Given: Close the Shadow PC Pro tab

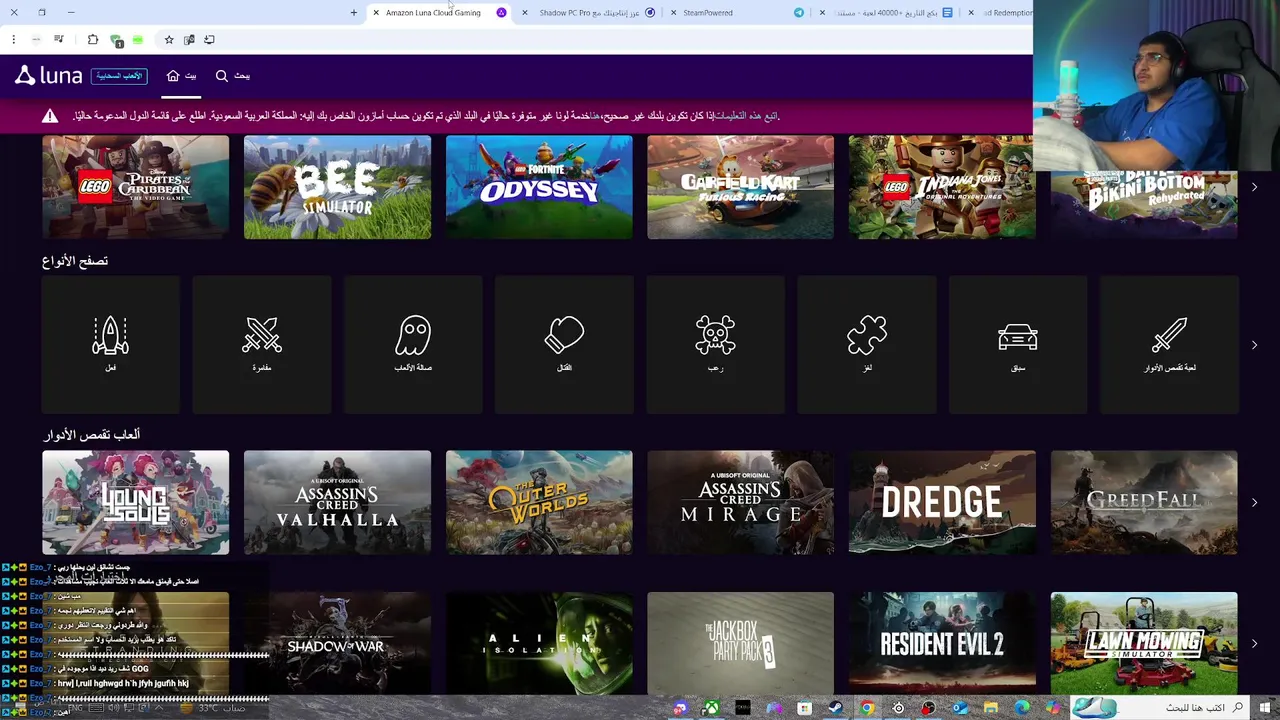Looking at the screenshot, I should pyautogui.click(x=525, y=13).
